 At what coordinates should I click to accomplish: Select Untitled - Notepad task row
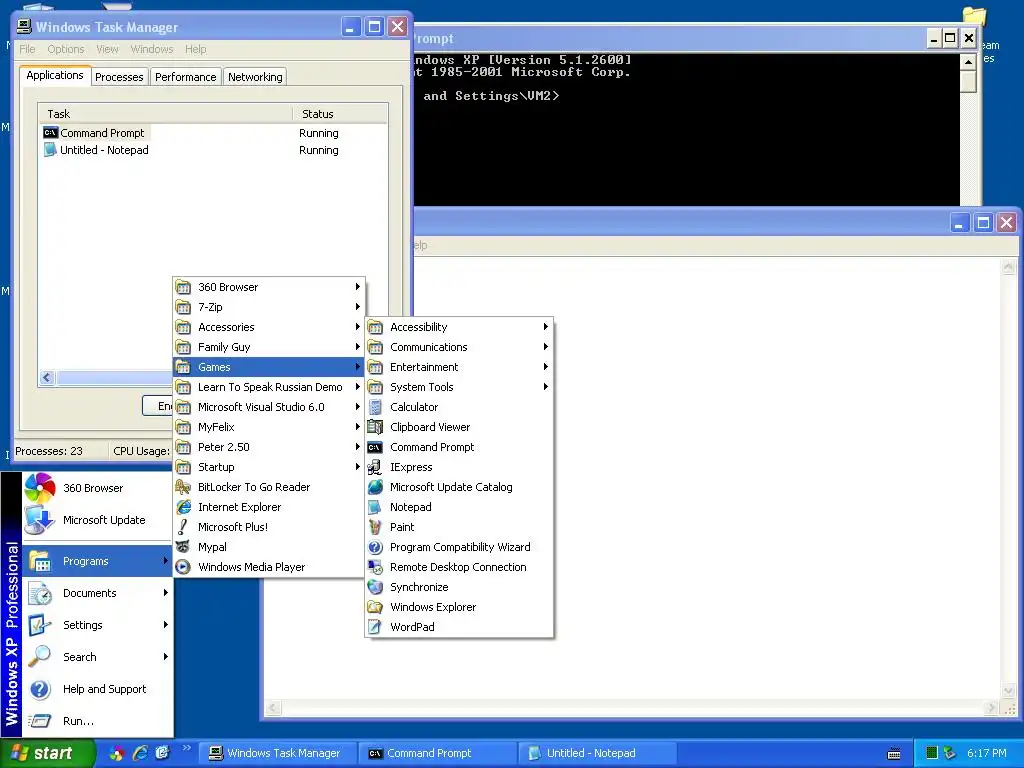pyautogui.click(x=212, y=150)
